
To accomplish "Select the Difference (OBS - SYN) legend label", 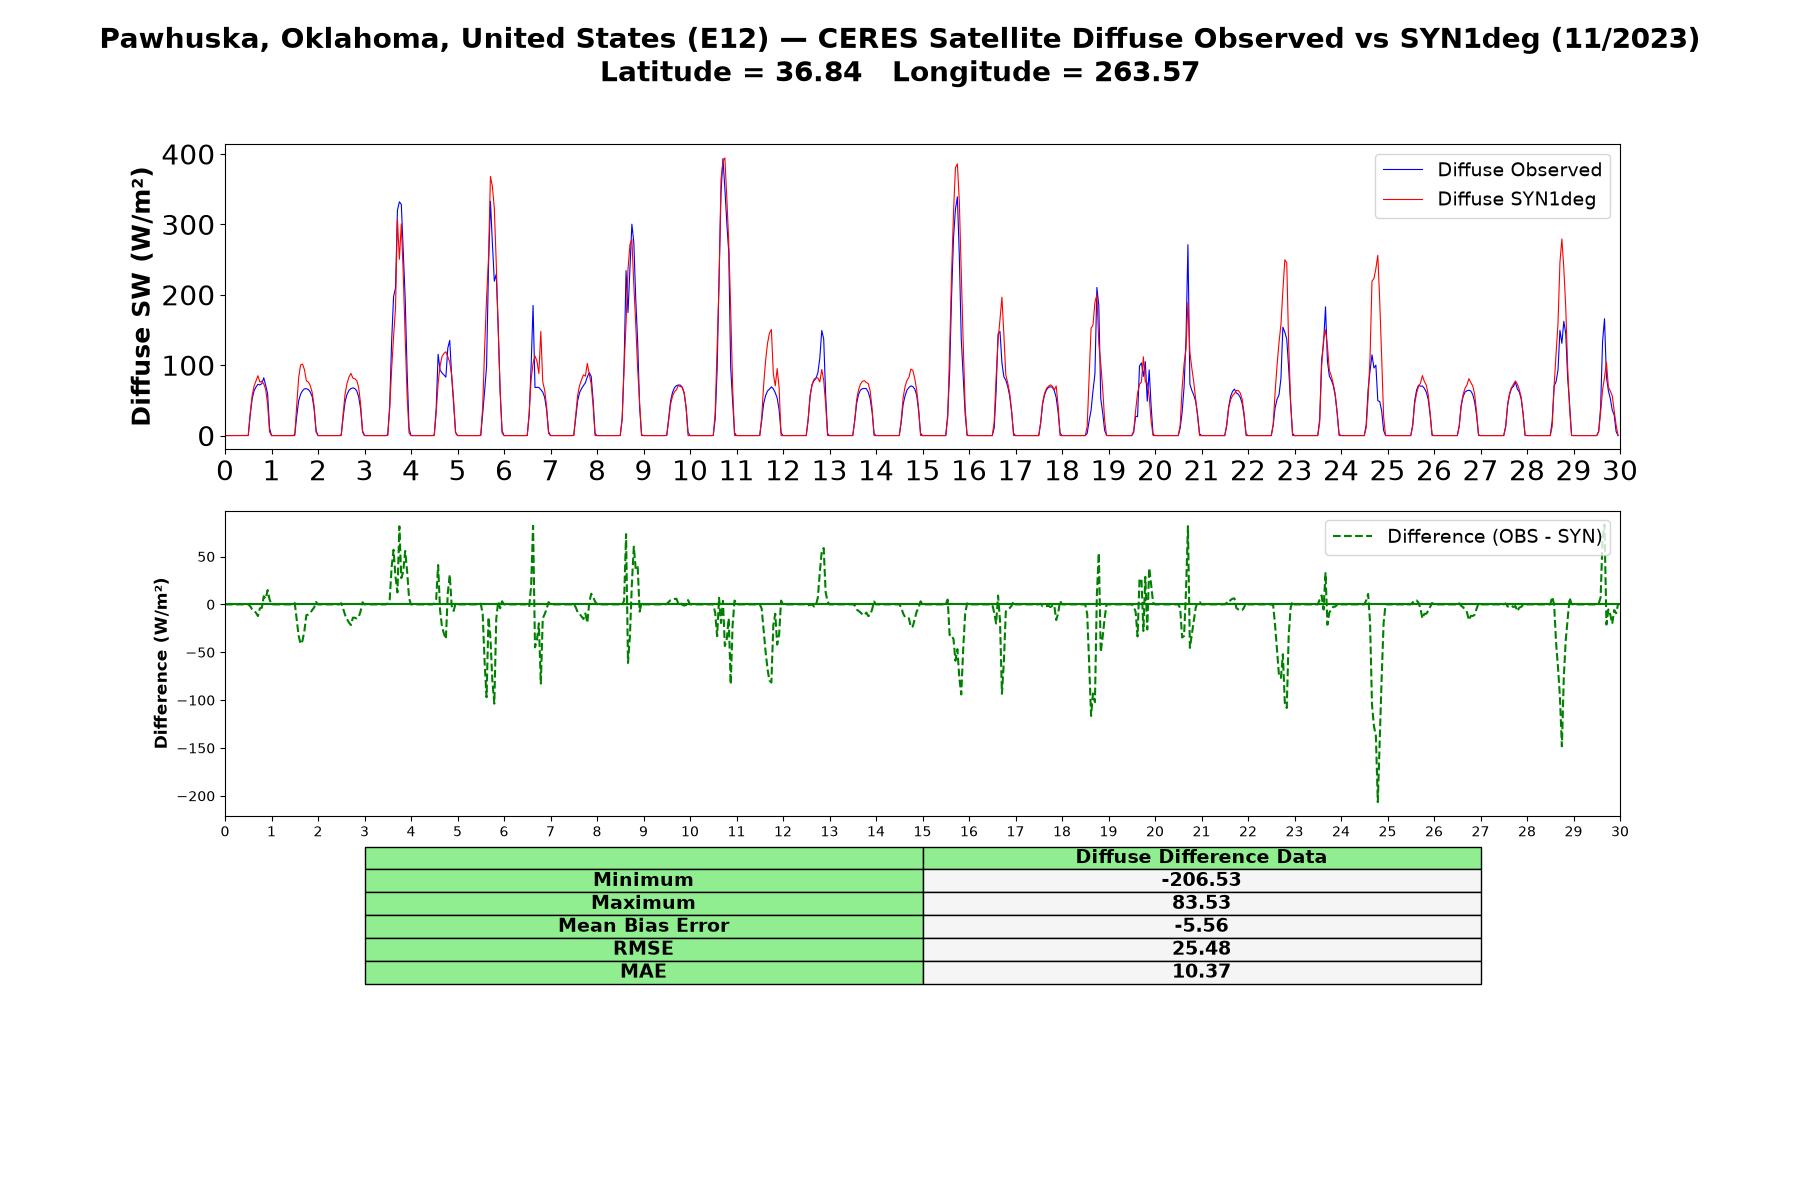I will [x=1494, y=537].
